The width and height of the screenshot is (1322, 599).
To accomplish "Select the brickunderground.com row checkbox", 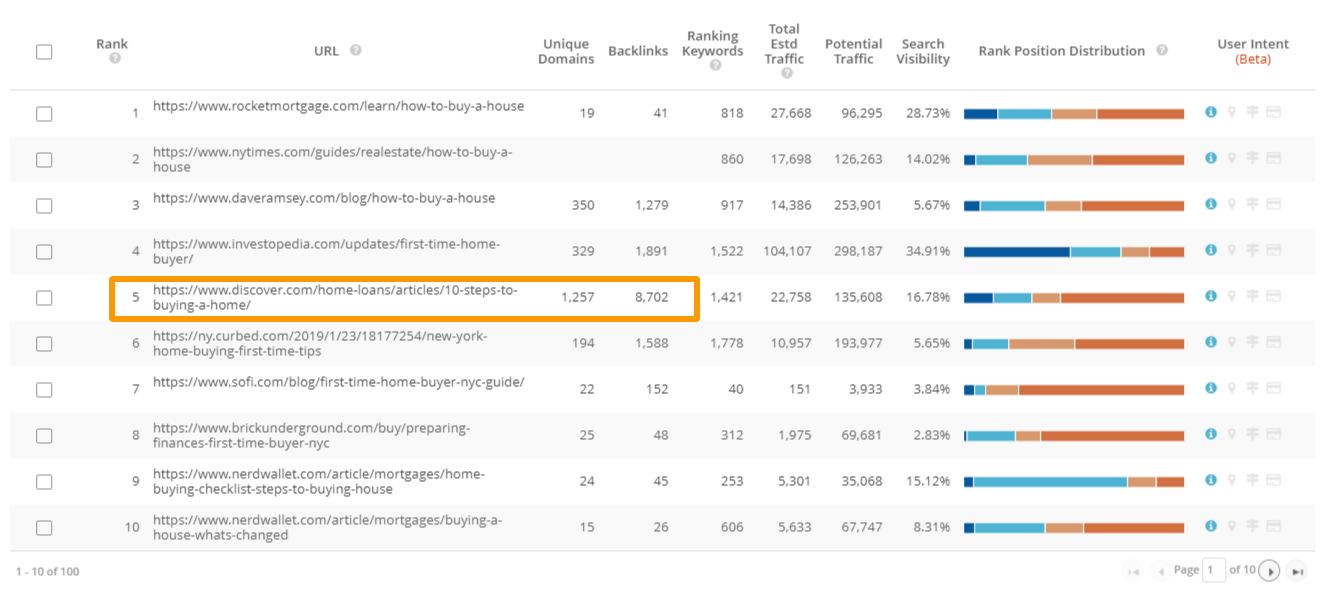I will tap(44, 436).
